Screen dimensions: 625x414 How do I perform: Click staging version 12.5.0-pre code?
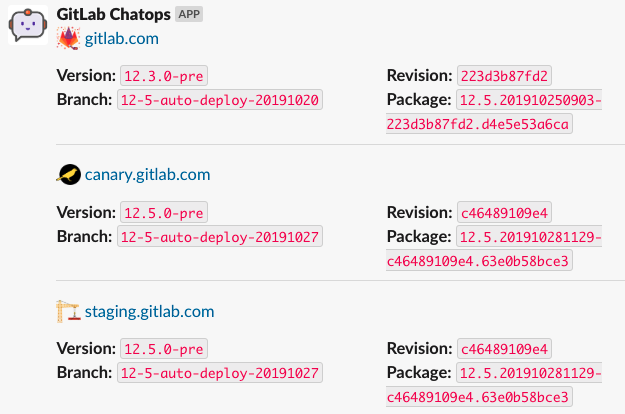coord(164,349)
